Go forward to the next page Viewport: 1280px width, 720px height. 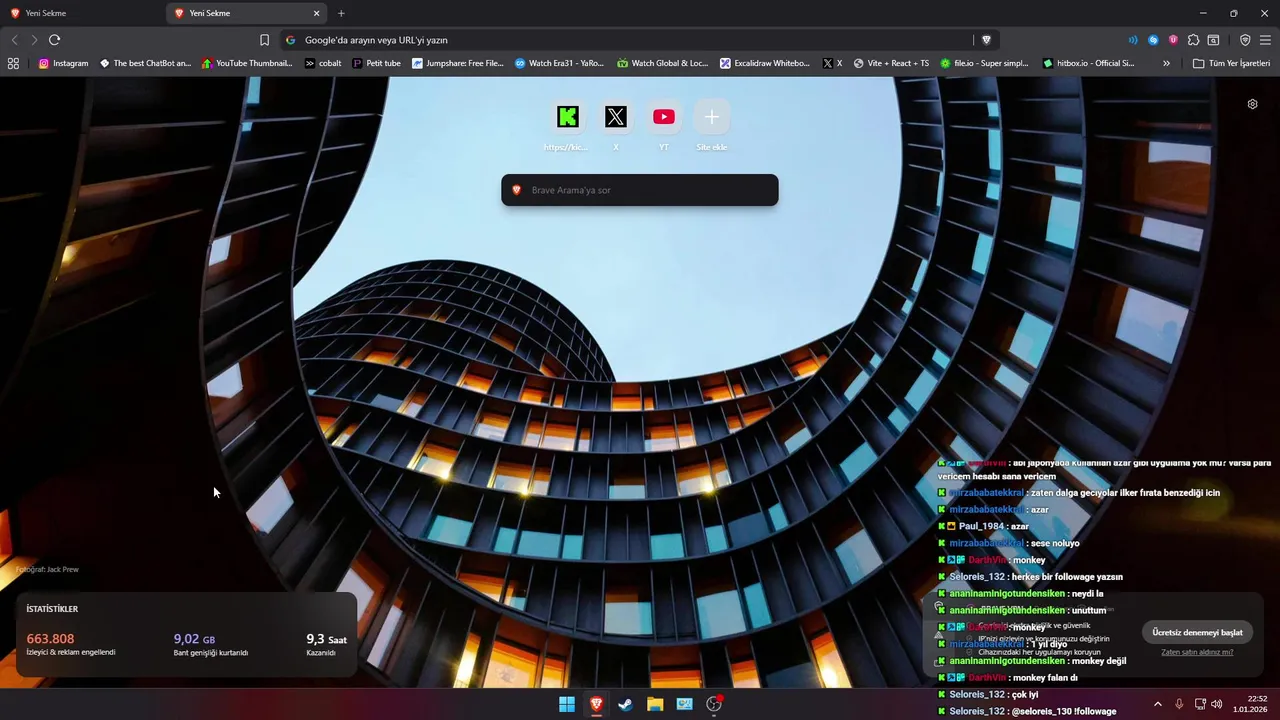[34, 40]
